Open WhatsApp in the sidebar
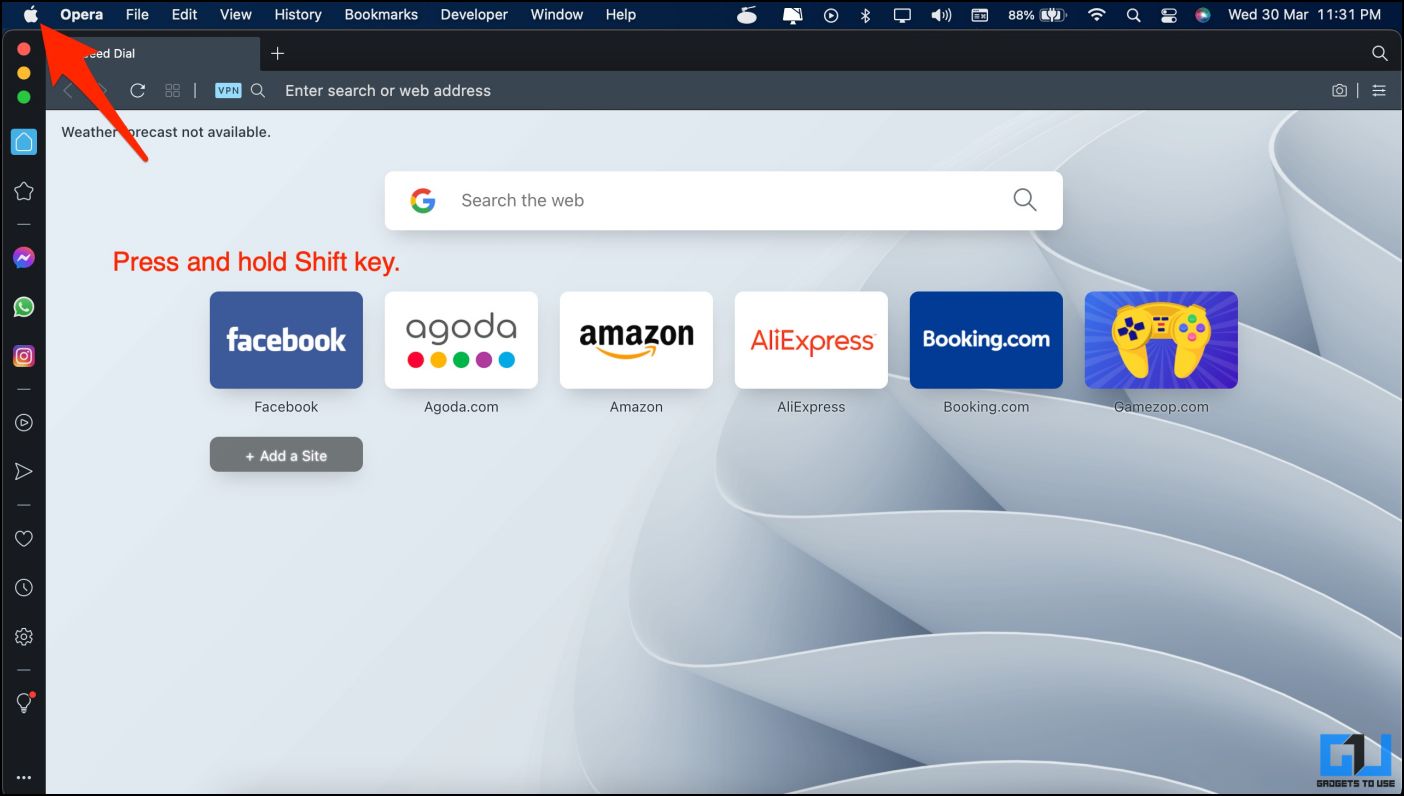 24,307
